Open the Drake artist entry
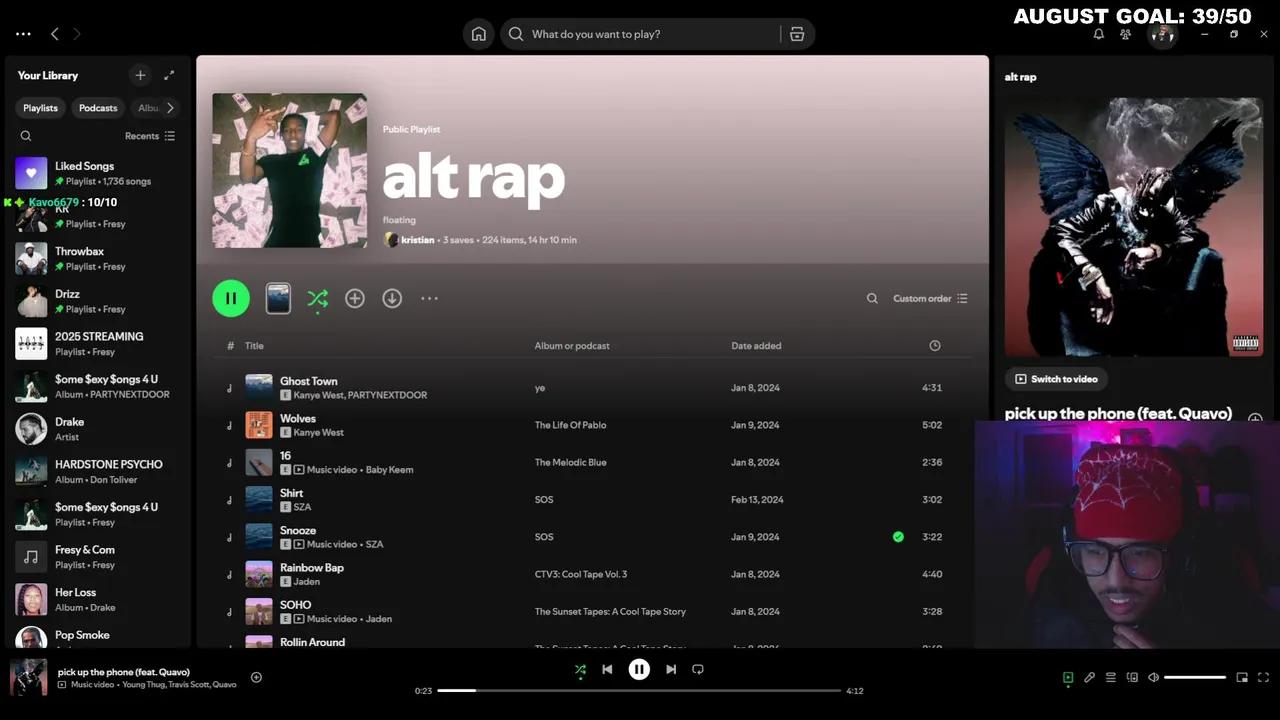Screen dimensions: 1280x720 [98, 428]
